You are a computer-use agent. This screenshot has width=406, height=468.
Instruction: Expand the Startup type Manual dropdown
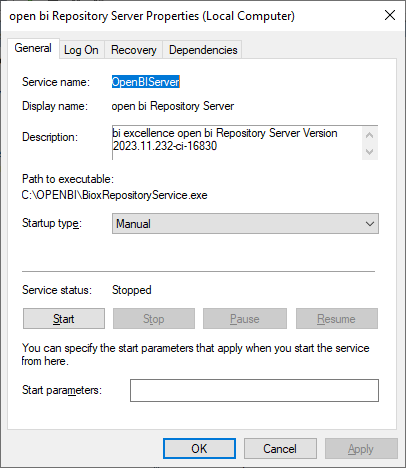245,224
